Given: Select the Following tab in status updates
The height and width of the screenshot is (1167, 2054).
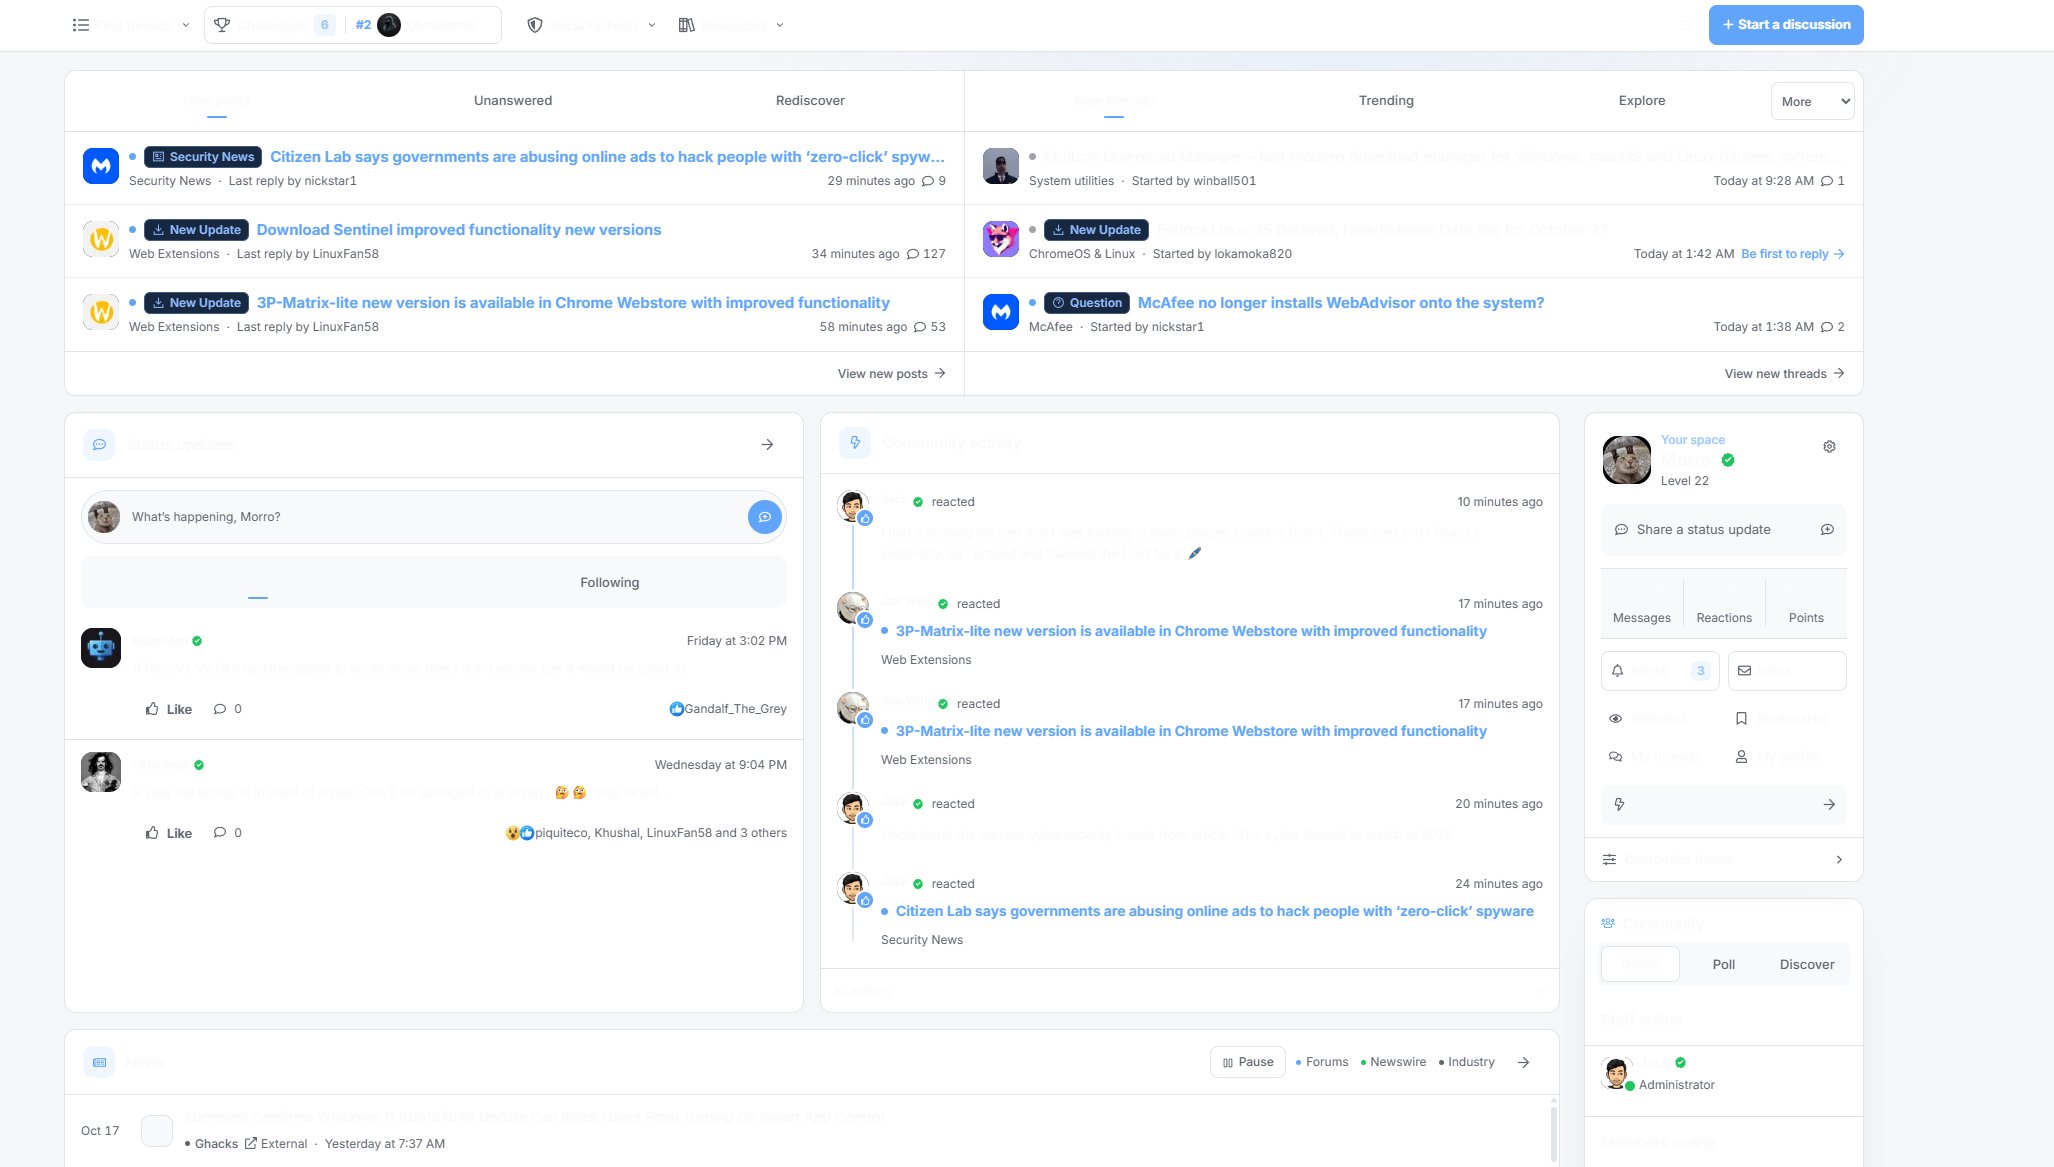Looking at the screenshot, I should point(610,582).
